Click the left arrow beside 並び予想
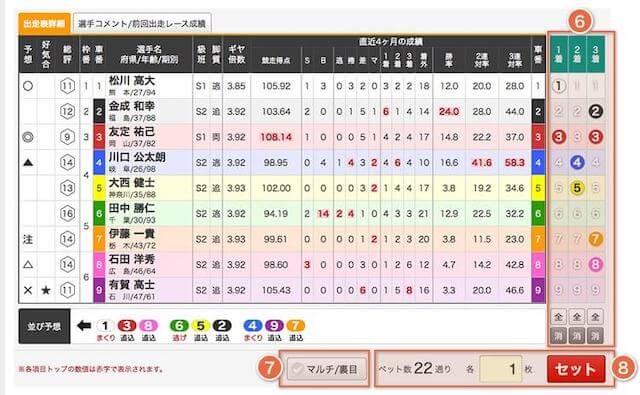Image resolution: width=640 pixels, height=395 pixels. (84, 326)
